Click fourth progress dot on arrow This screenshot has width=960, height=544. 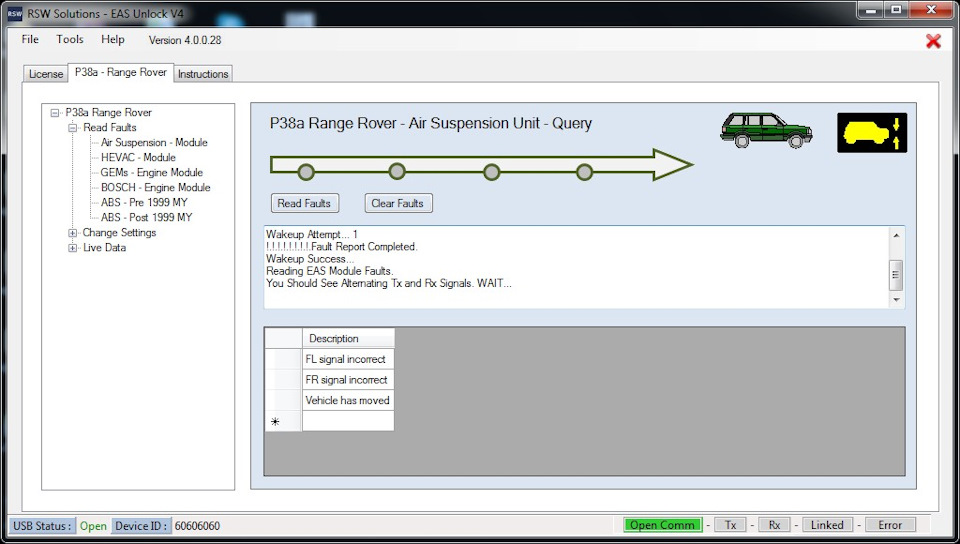coord(585,172)
